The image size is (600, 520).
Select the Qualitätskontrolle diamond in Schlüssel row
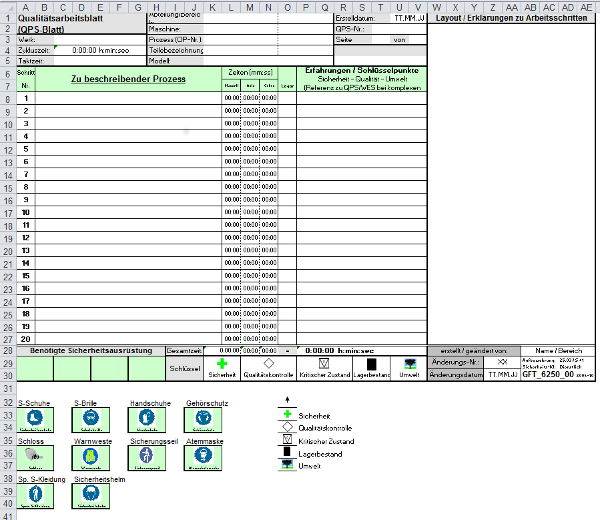pos(268,364)
